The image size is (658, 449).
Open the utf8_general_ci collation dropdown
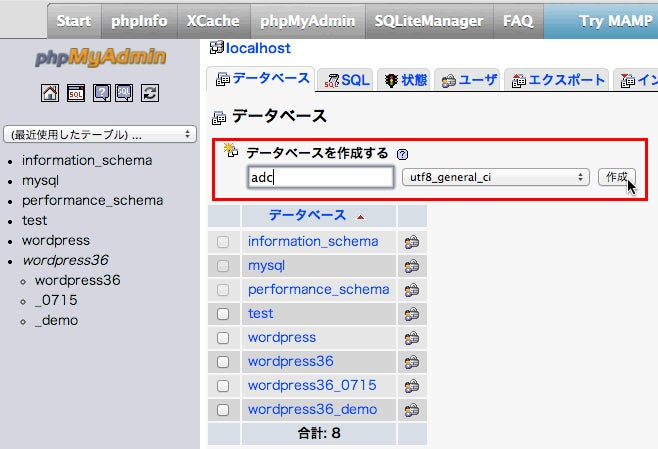point(496,177)
